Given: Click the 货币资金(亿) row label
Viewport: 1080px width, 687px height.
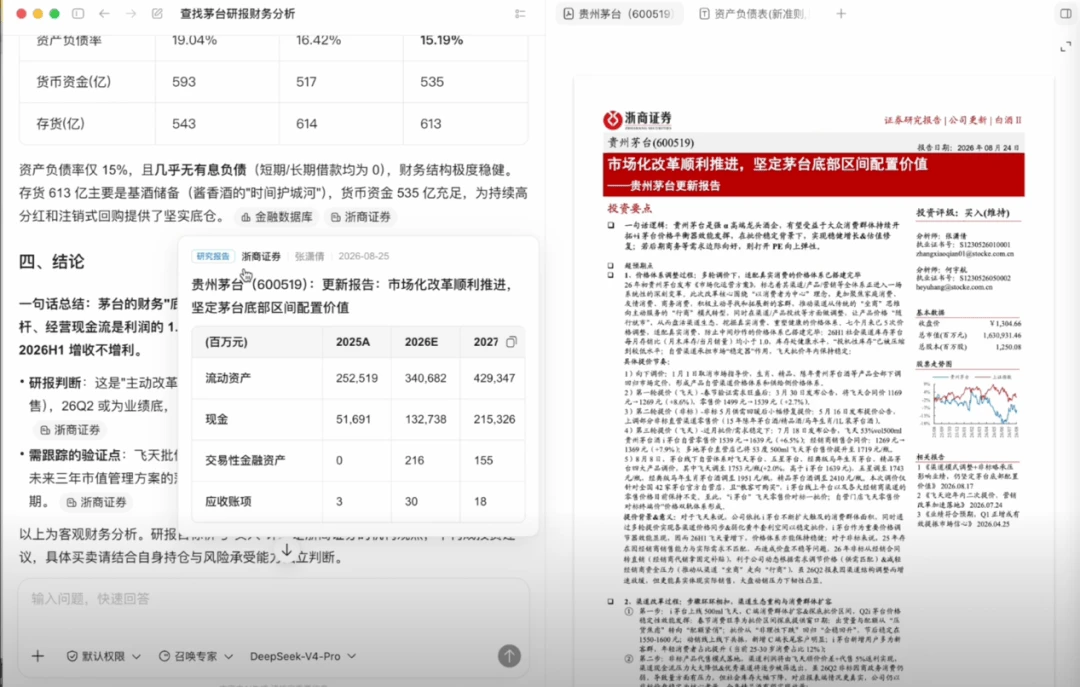Looking at the screenshot, I should click(x=74, y=82).
